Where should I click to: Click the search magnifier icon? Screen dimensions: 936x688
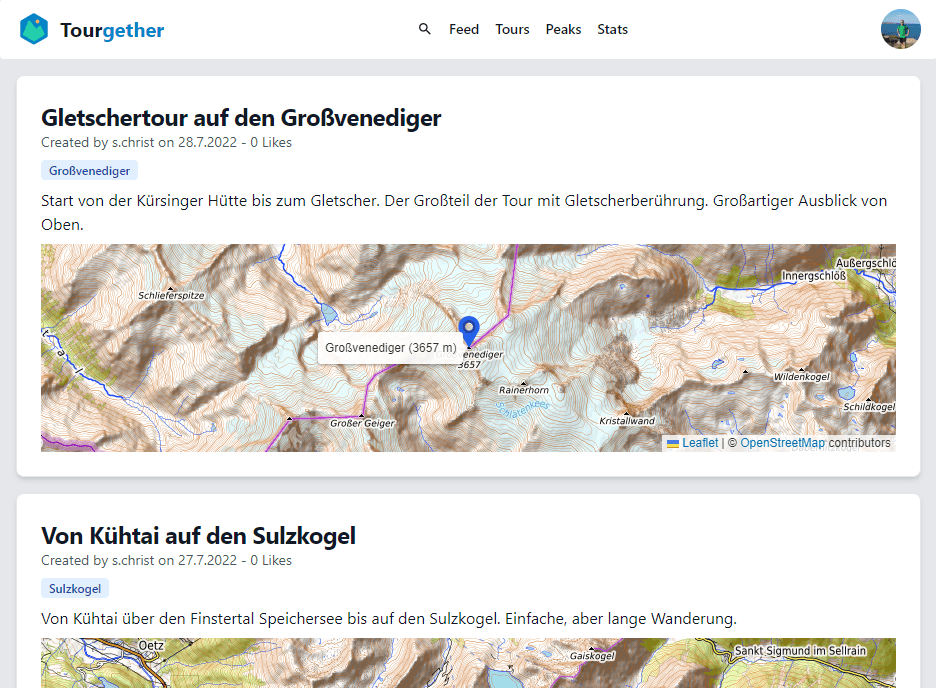425,29
